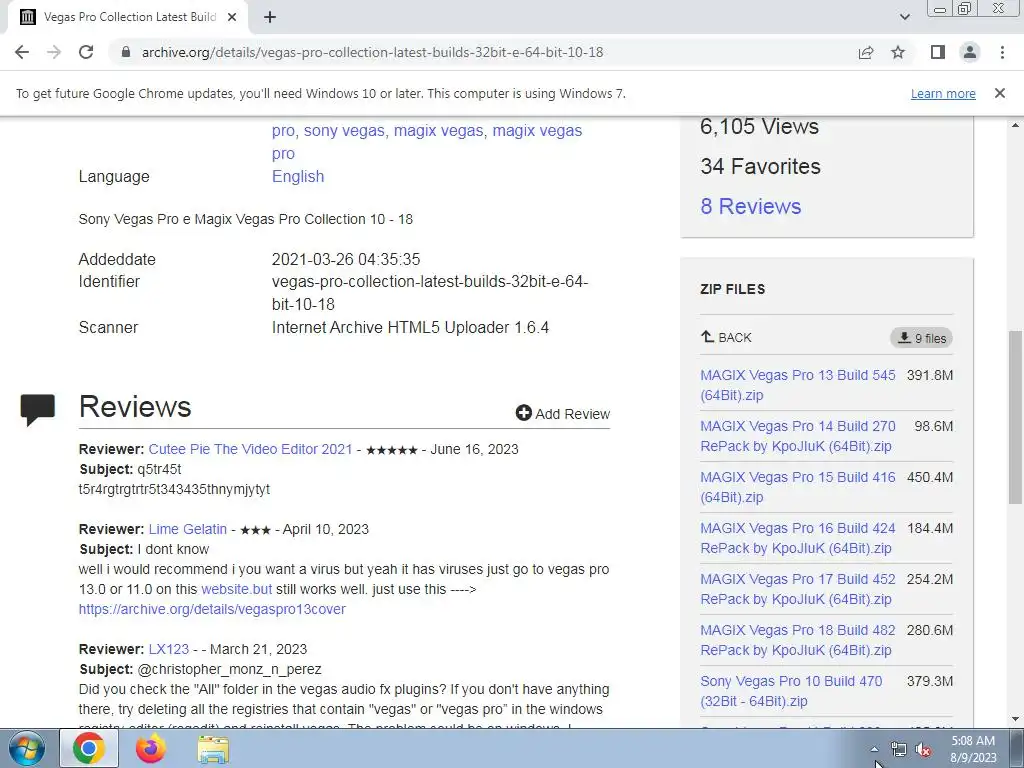
Task: Open the Chrome side panel
Action: pos(938,52)
